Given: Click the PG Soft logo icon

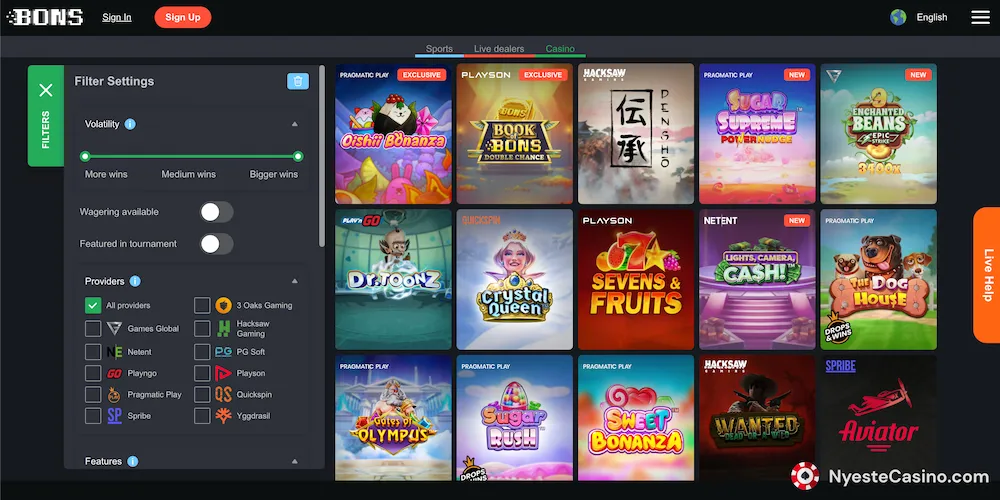Looking at the screenshot, I should click(x=223, y=351).
